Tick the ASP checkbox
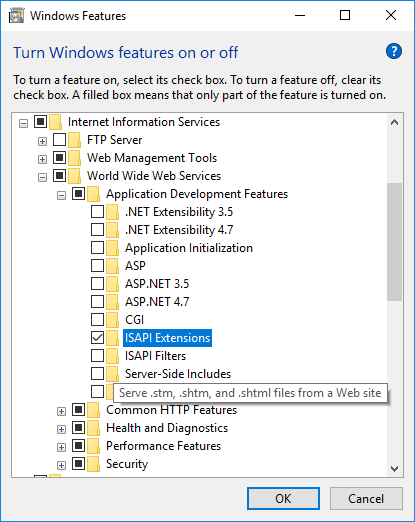 click(97, 266)
